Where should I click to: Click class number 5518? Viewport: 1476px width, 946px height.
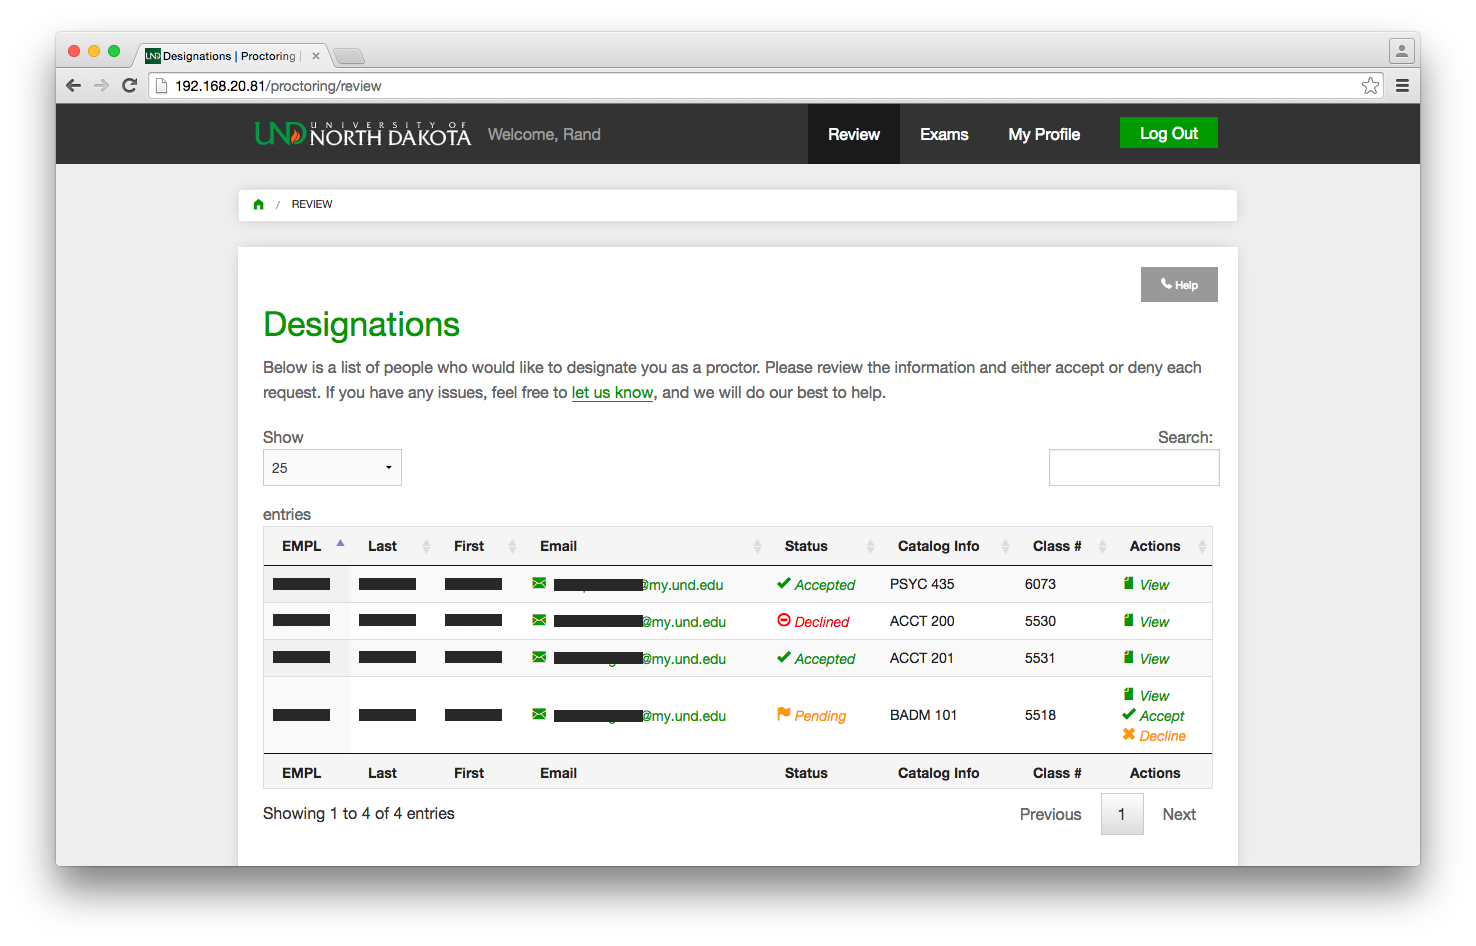point(1040,715)
